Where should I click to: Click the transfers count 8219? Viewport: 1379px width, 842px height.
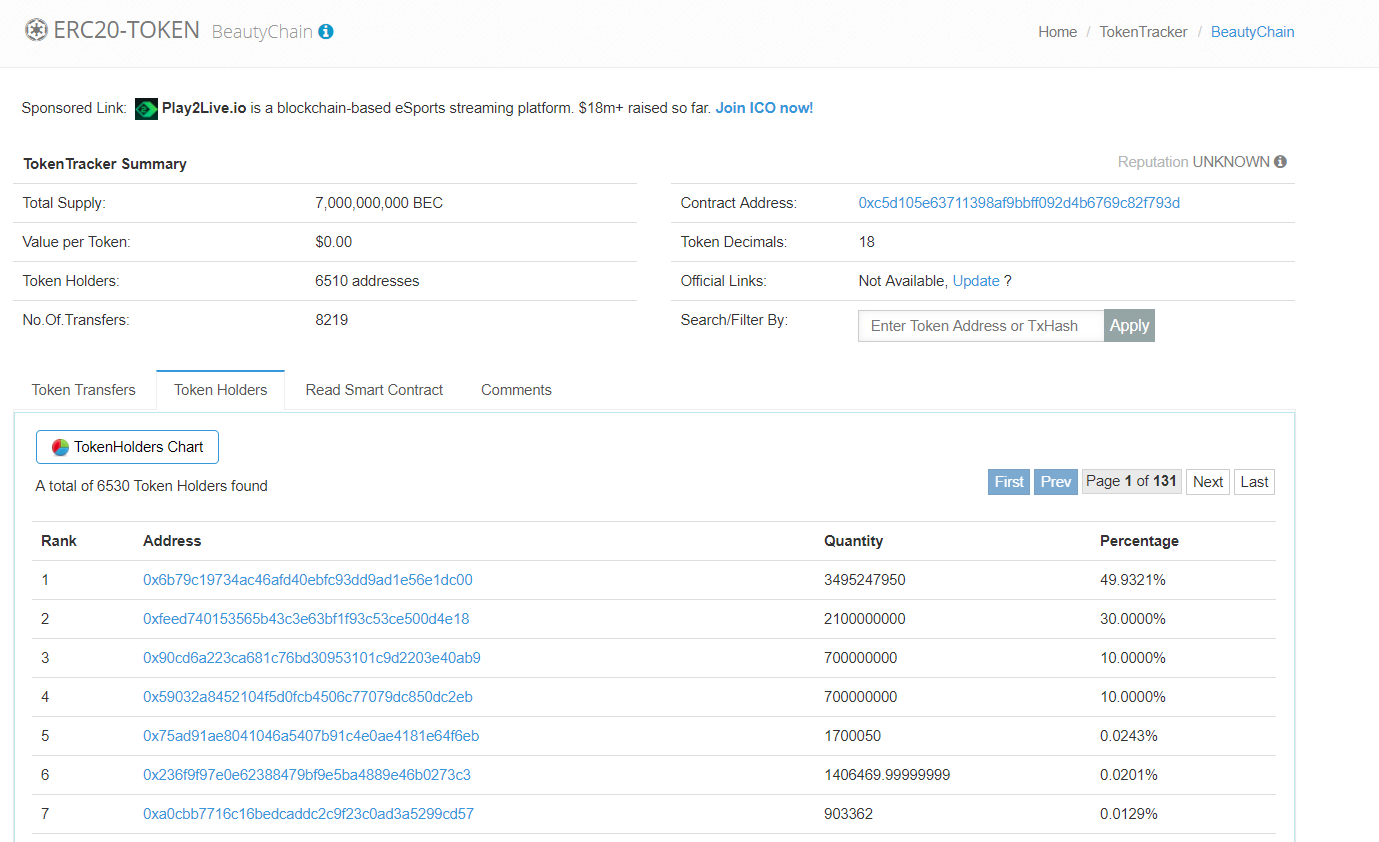click(331, 320)
